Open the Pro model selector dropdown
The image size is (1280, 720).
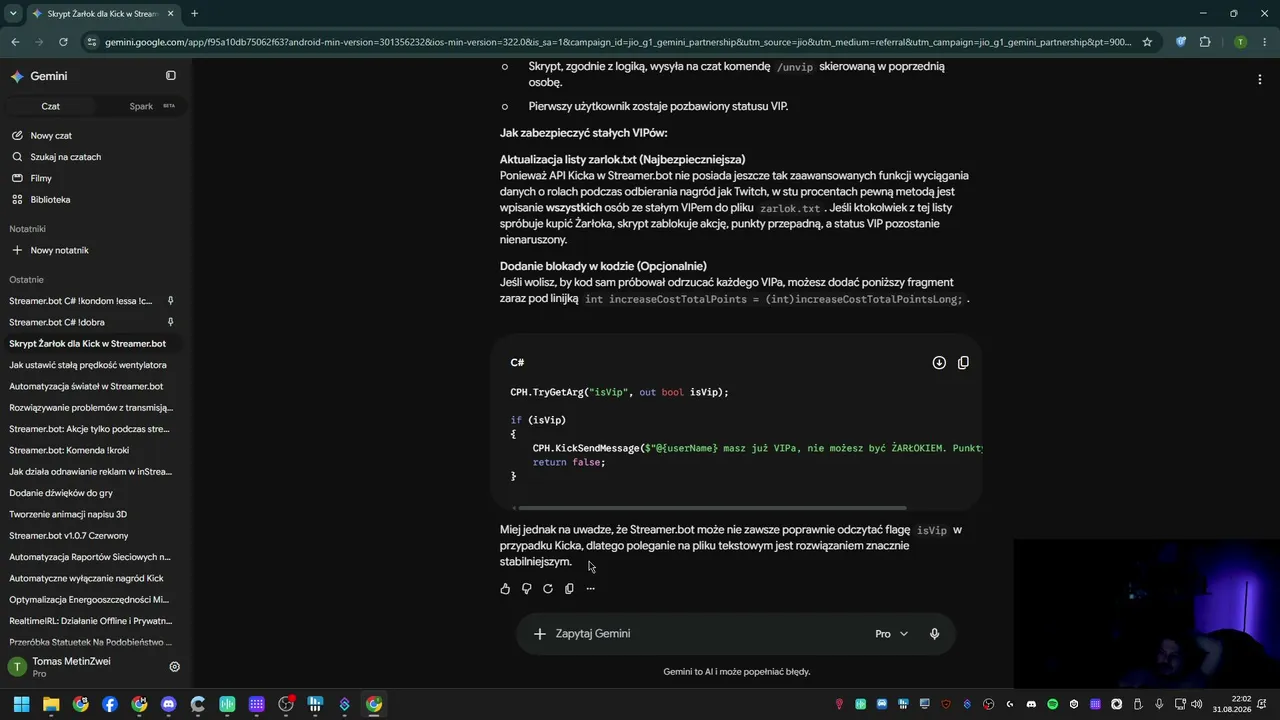point(891,634)
